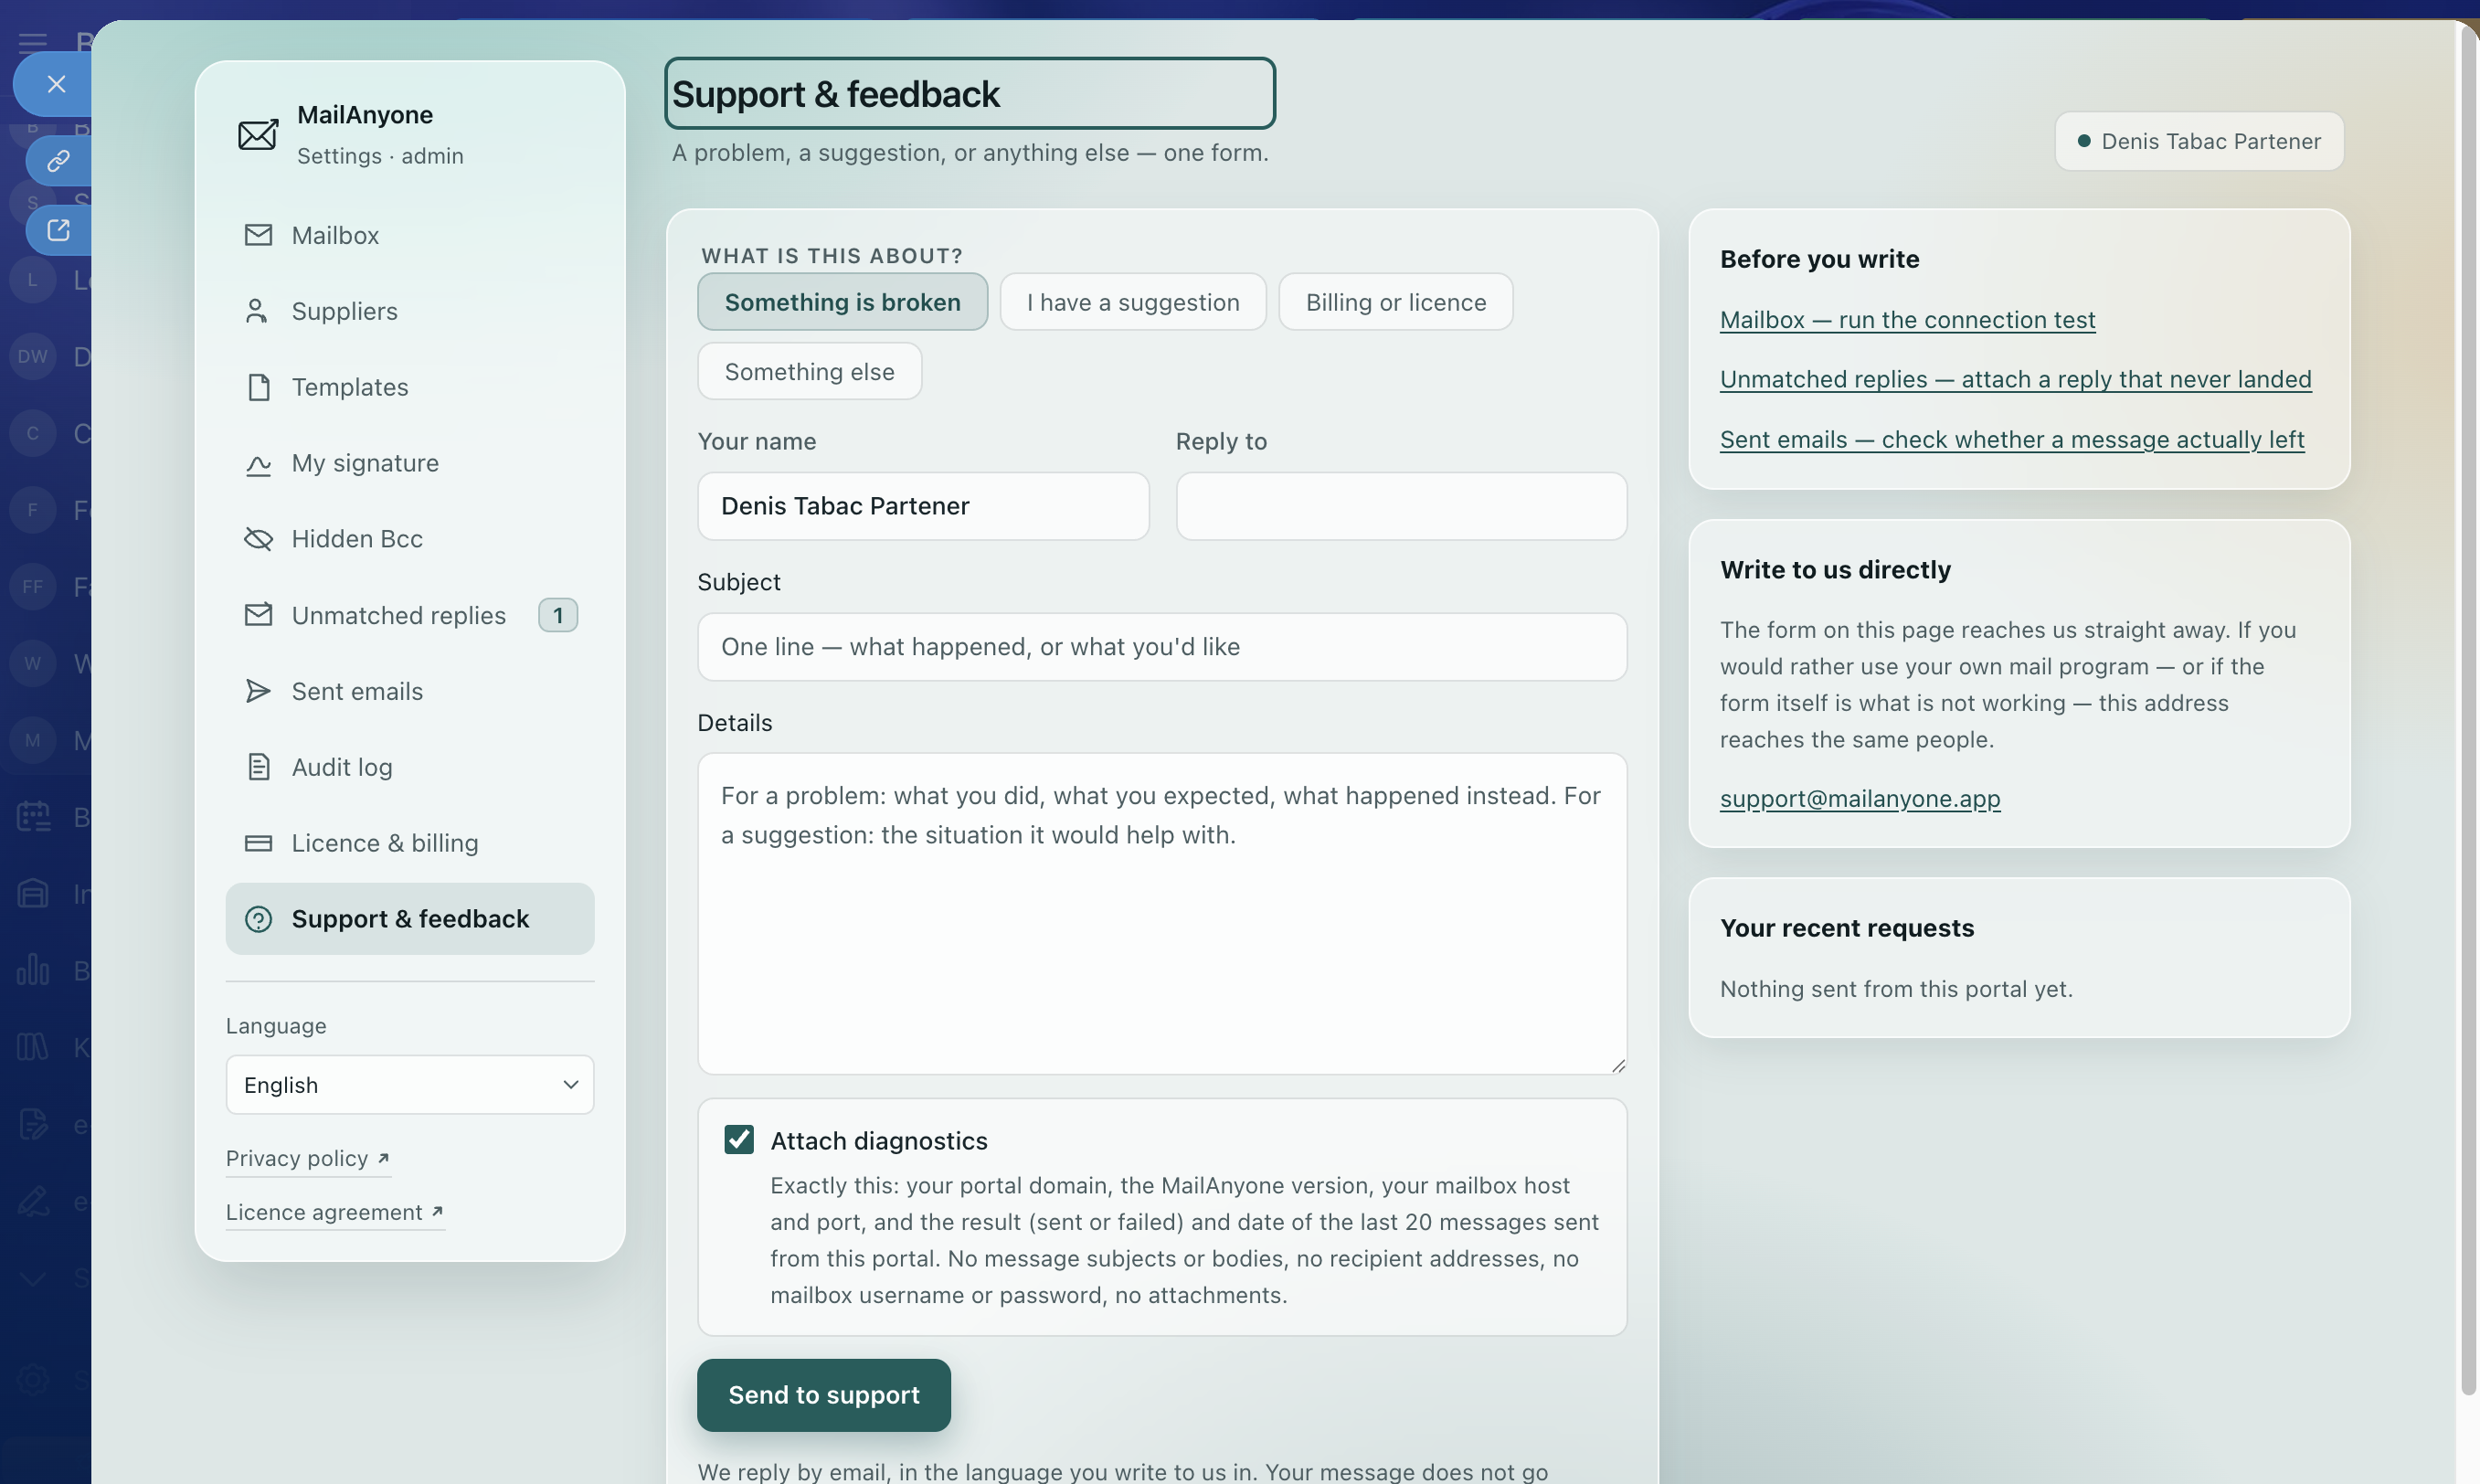Select the W avatar in the background sidebar
The width and height of the screenshot is (2480, 1484).
point(33,663)
